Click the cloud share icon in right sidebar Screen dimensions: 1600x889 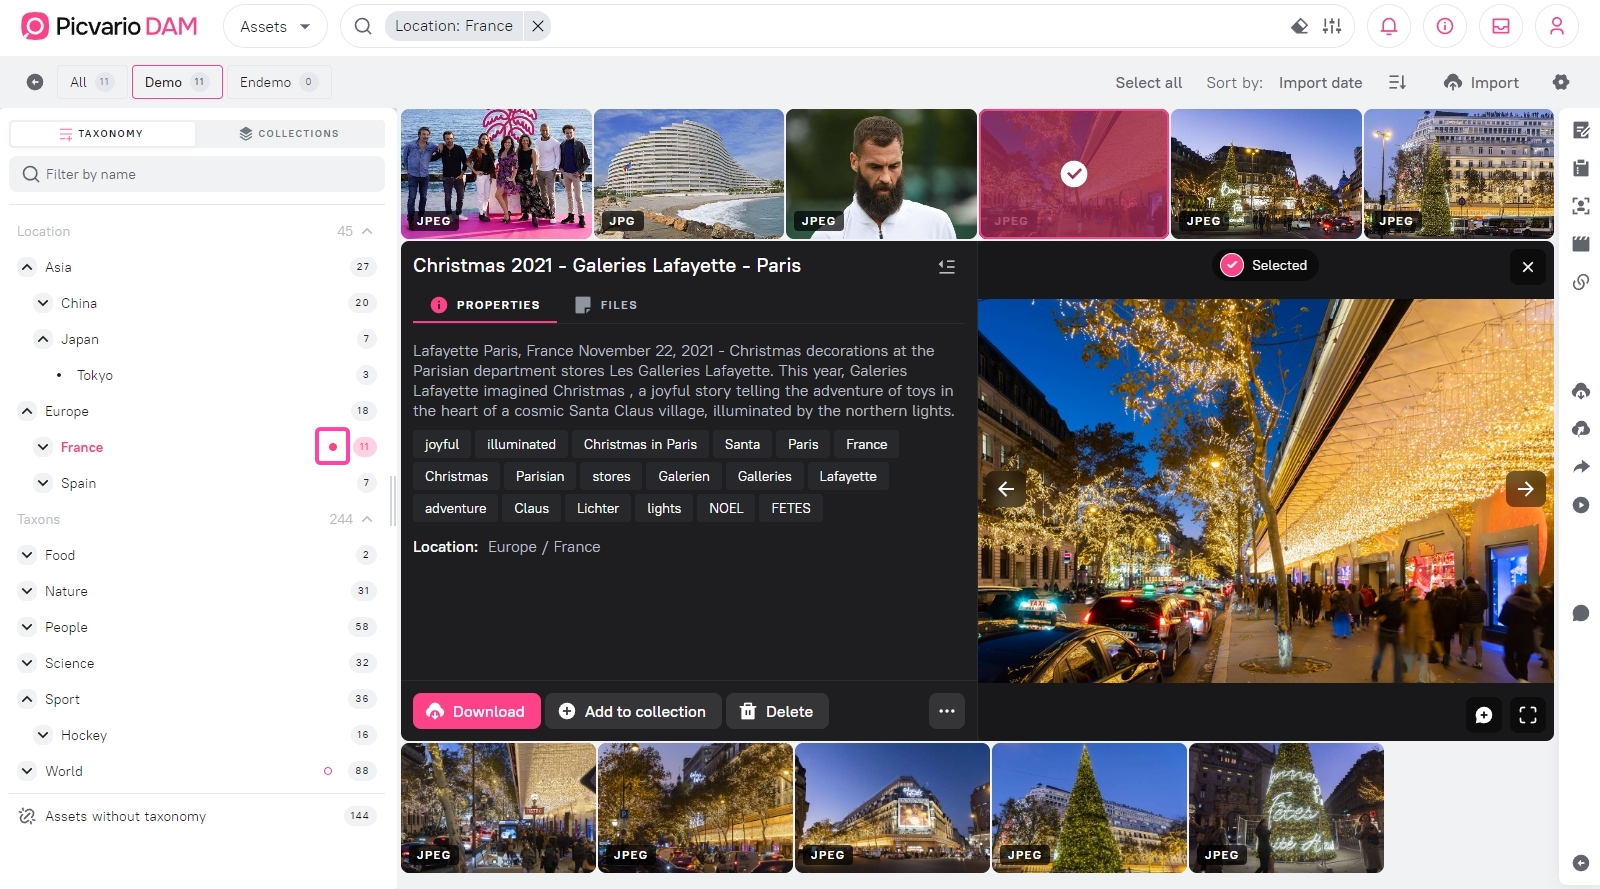(1581, 429)
